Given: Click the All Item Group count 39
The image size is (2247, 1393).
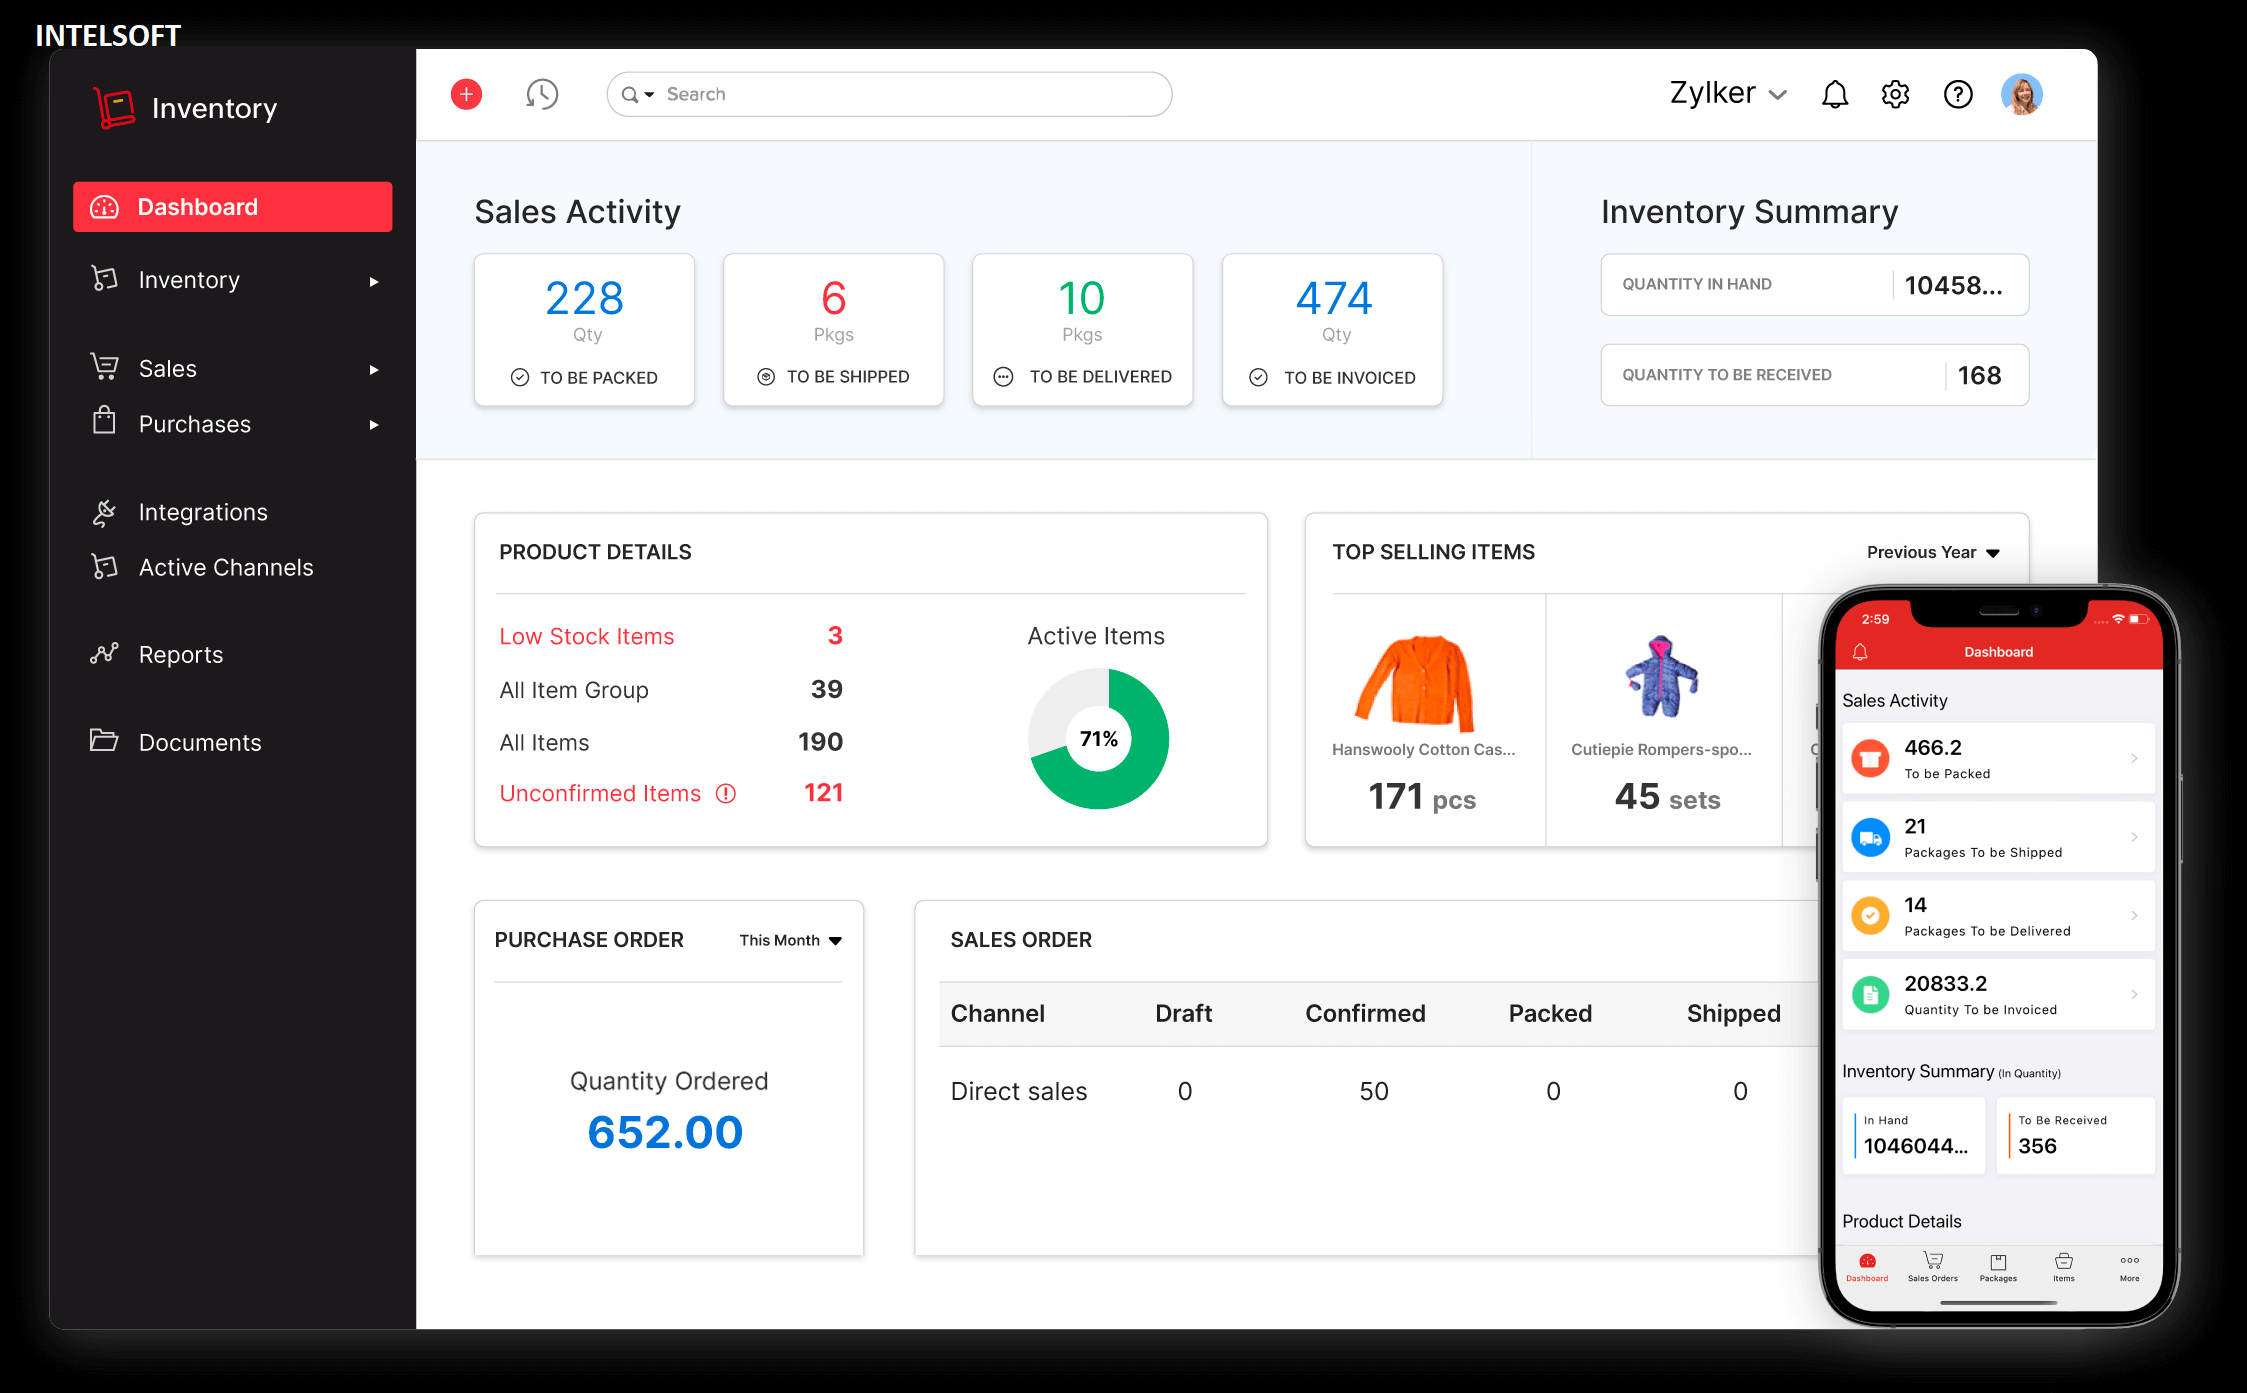Looking at the screenshot, I should coord(827,689).
